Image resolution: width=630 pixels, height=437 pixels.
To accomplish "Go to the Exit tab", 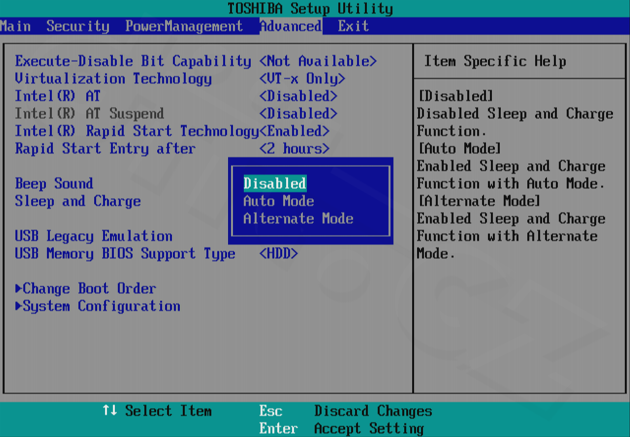I will pos(353,26).
